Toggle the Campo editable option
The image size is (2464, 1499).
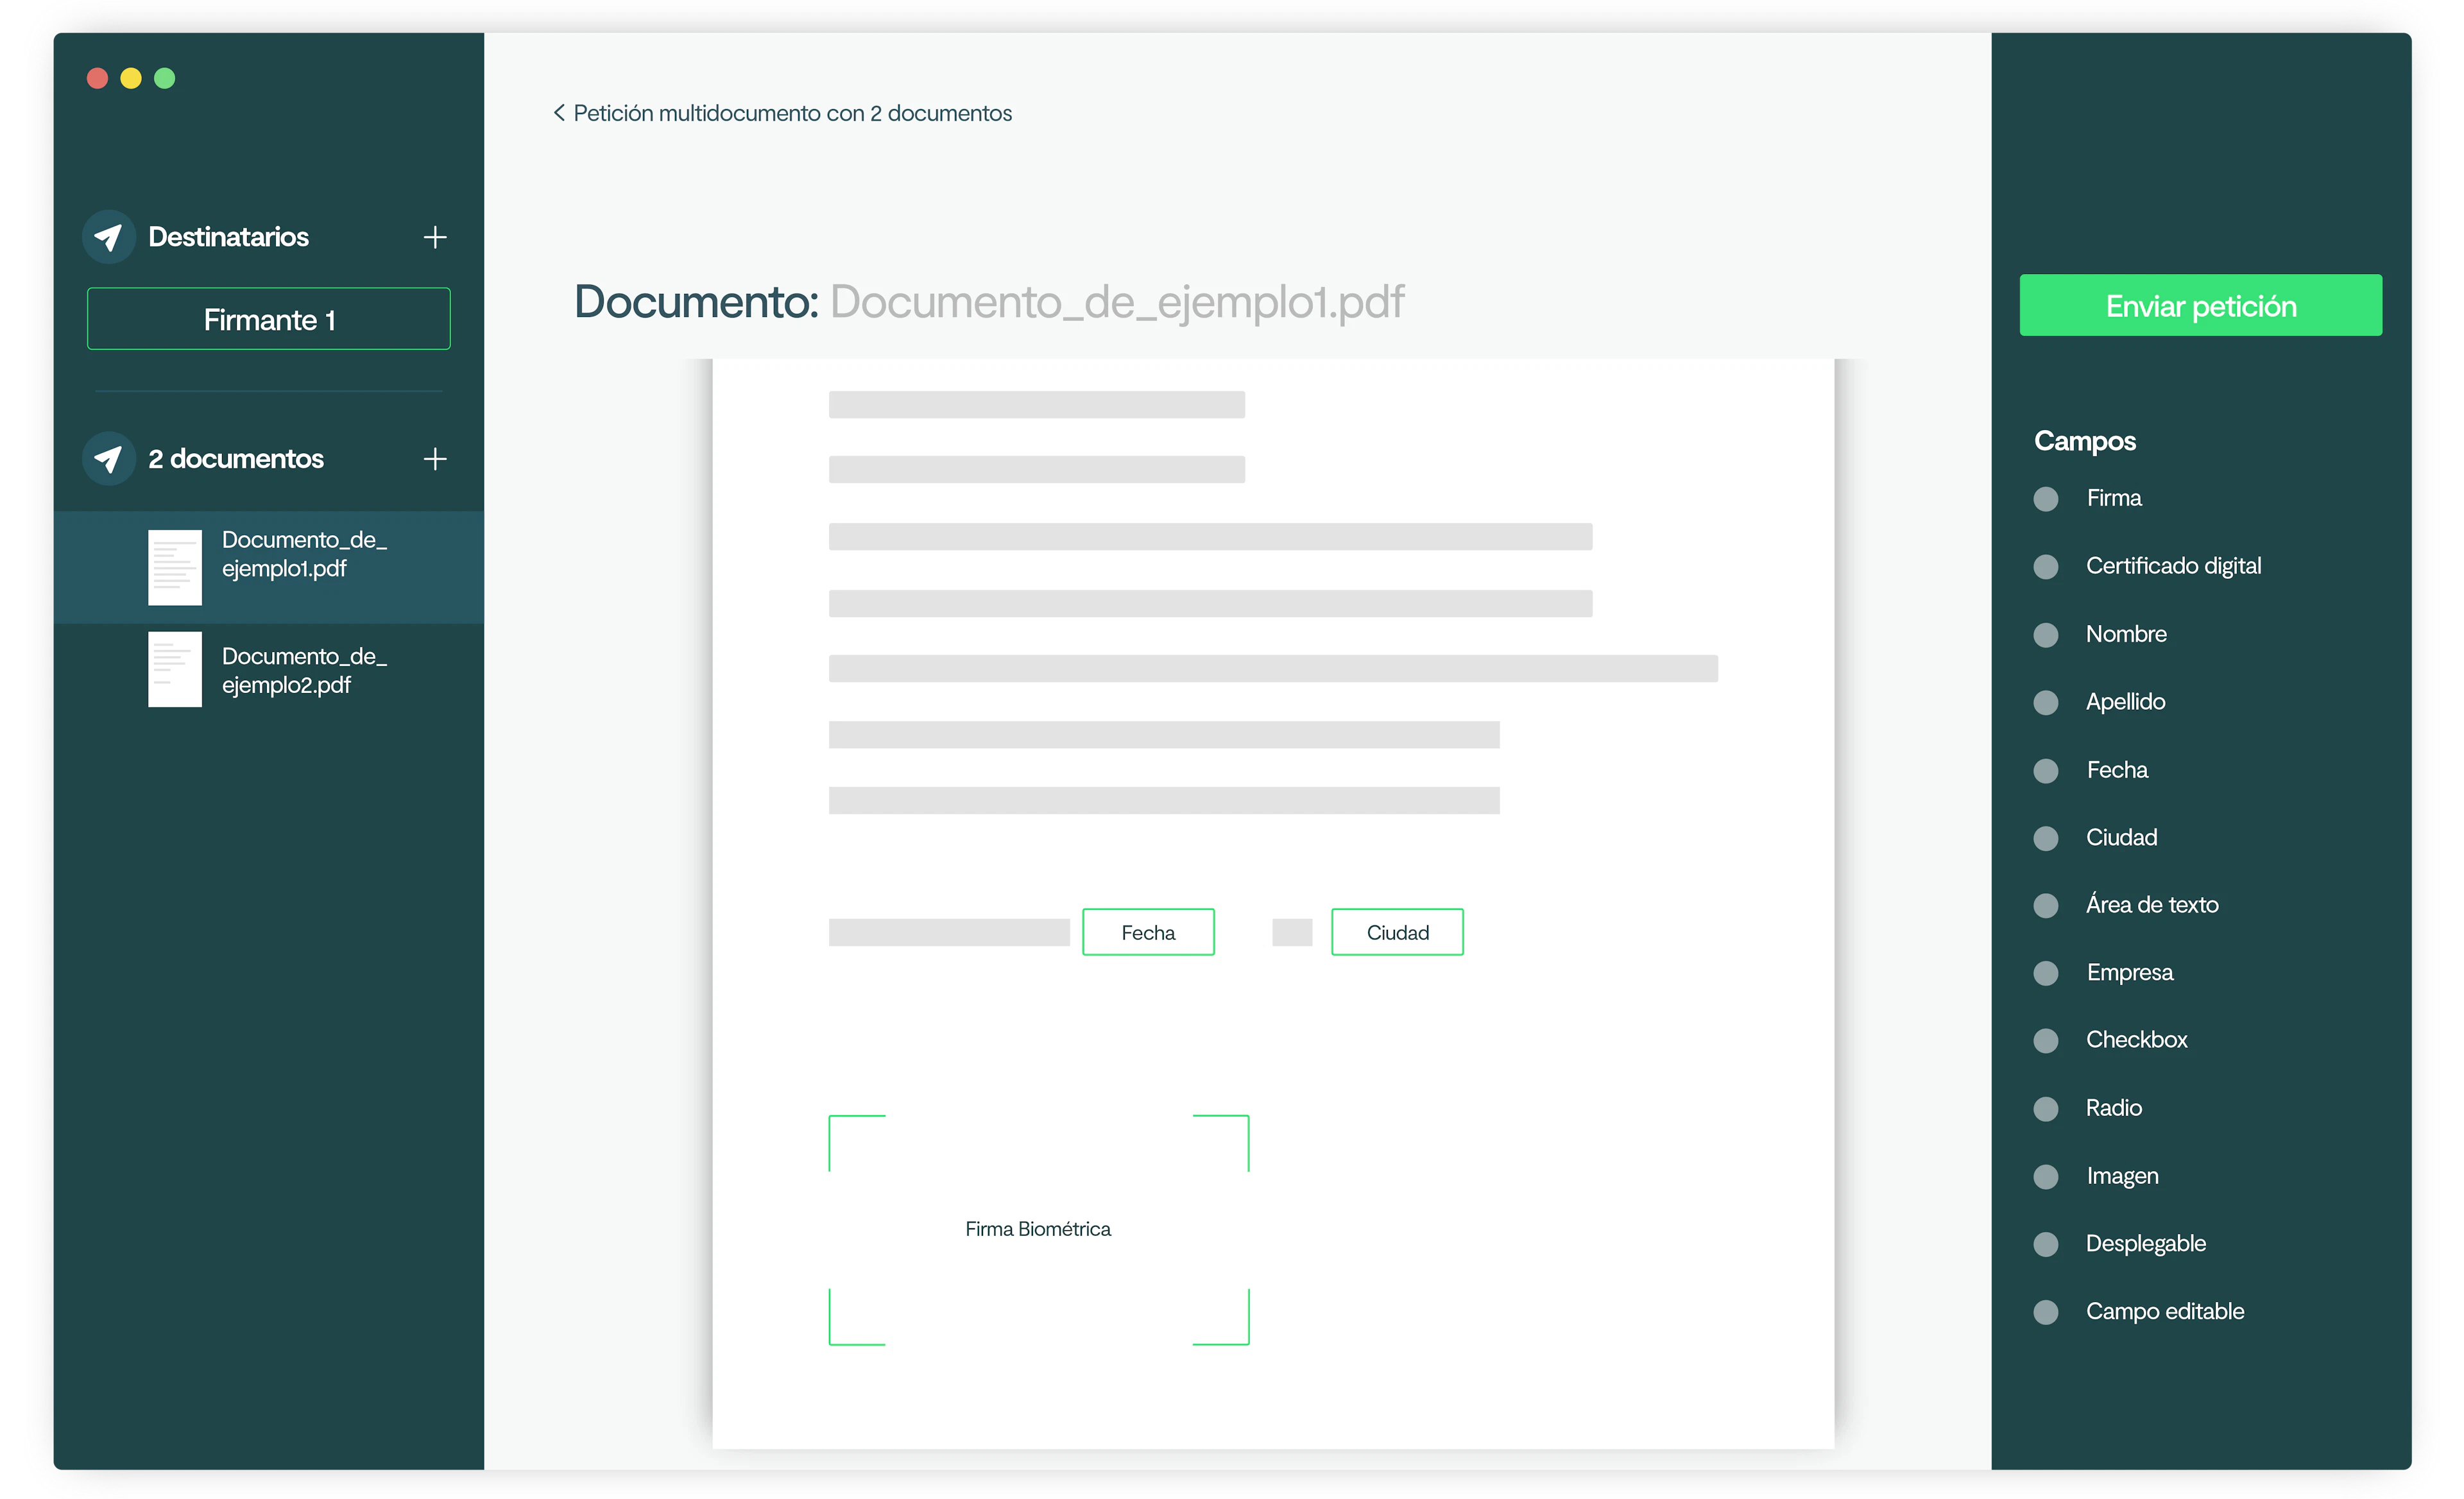click(2047, 1311)
